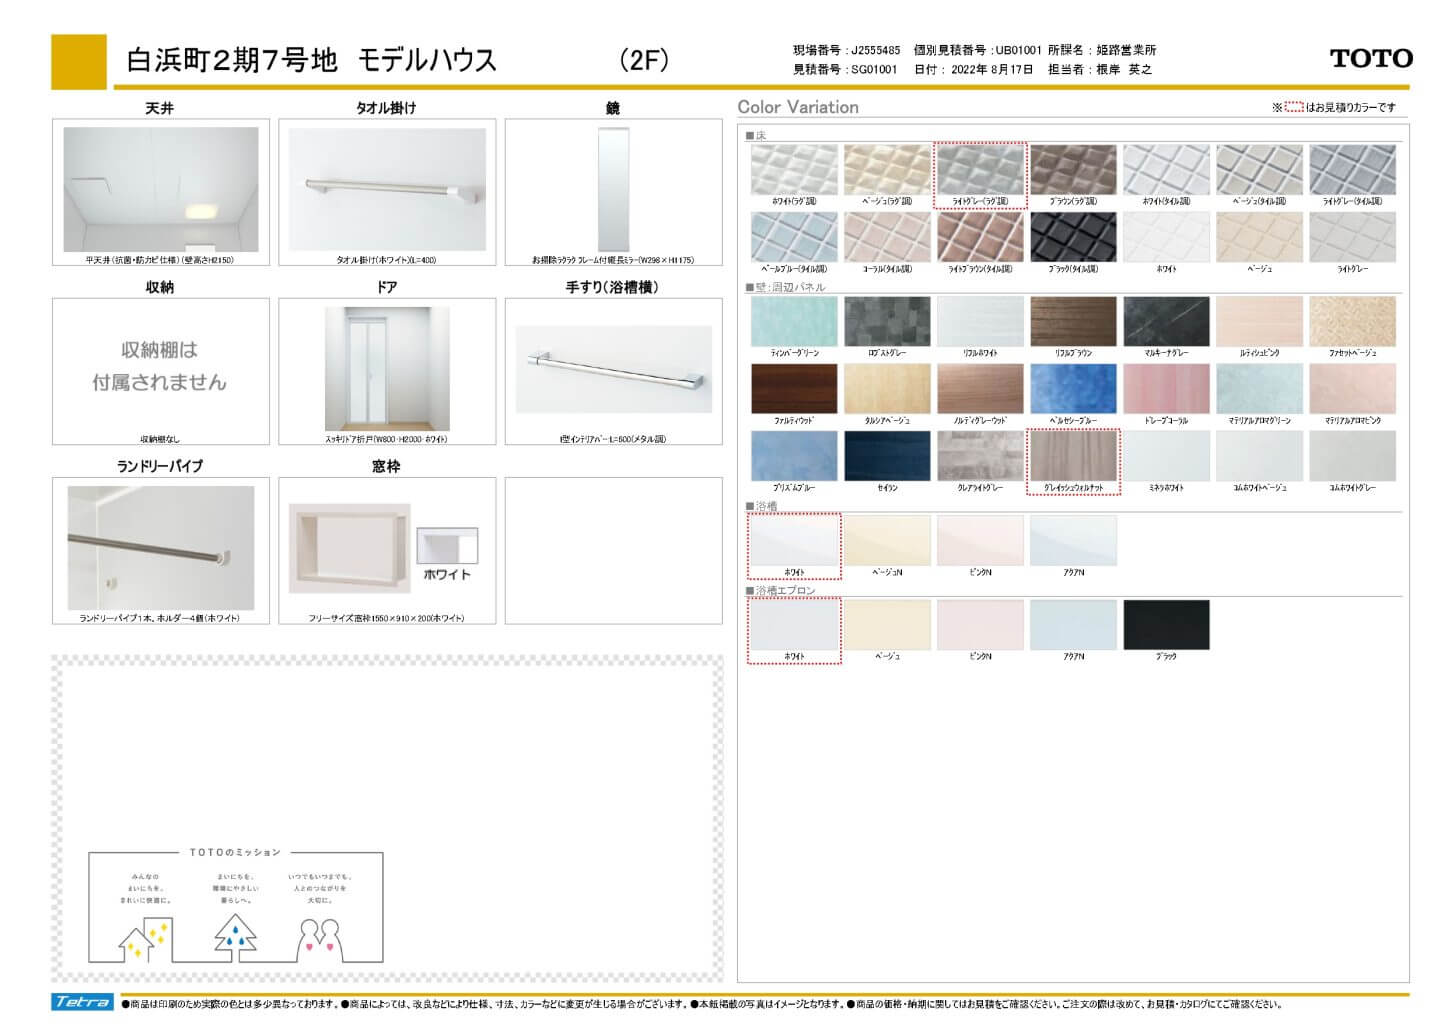
Task: Click the TOTO logo in the header
Action: (x=1371, y=59)
